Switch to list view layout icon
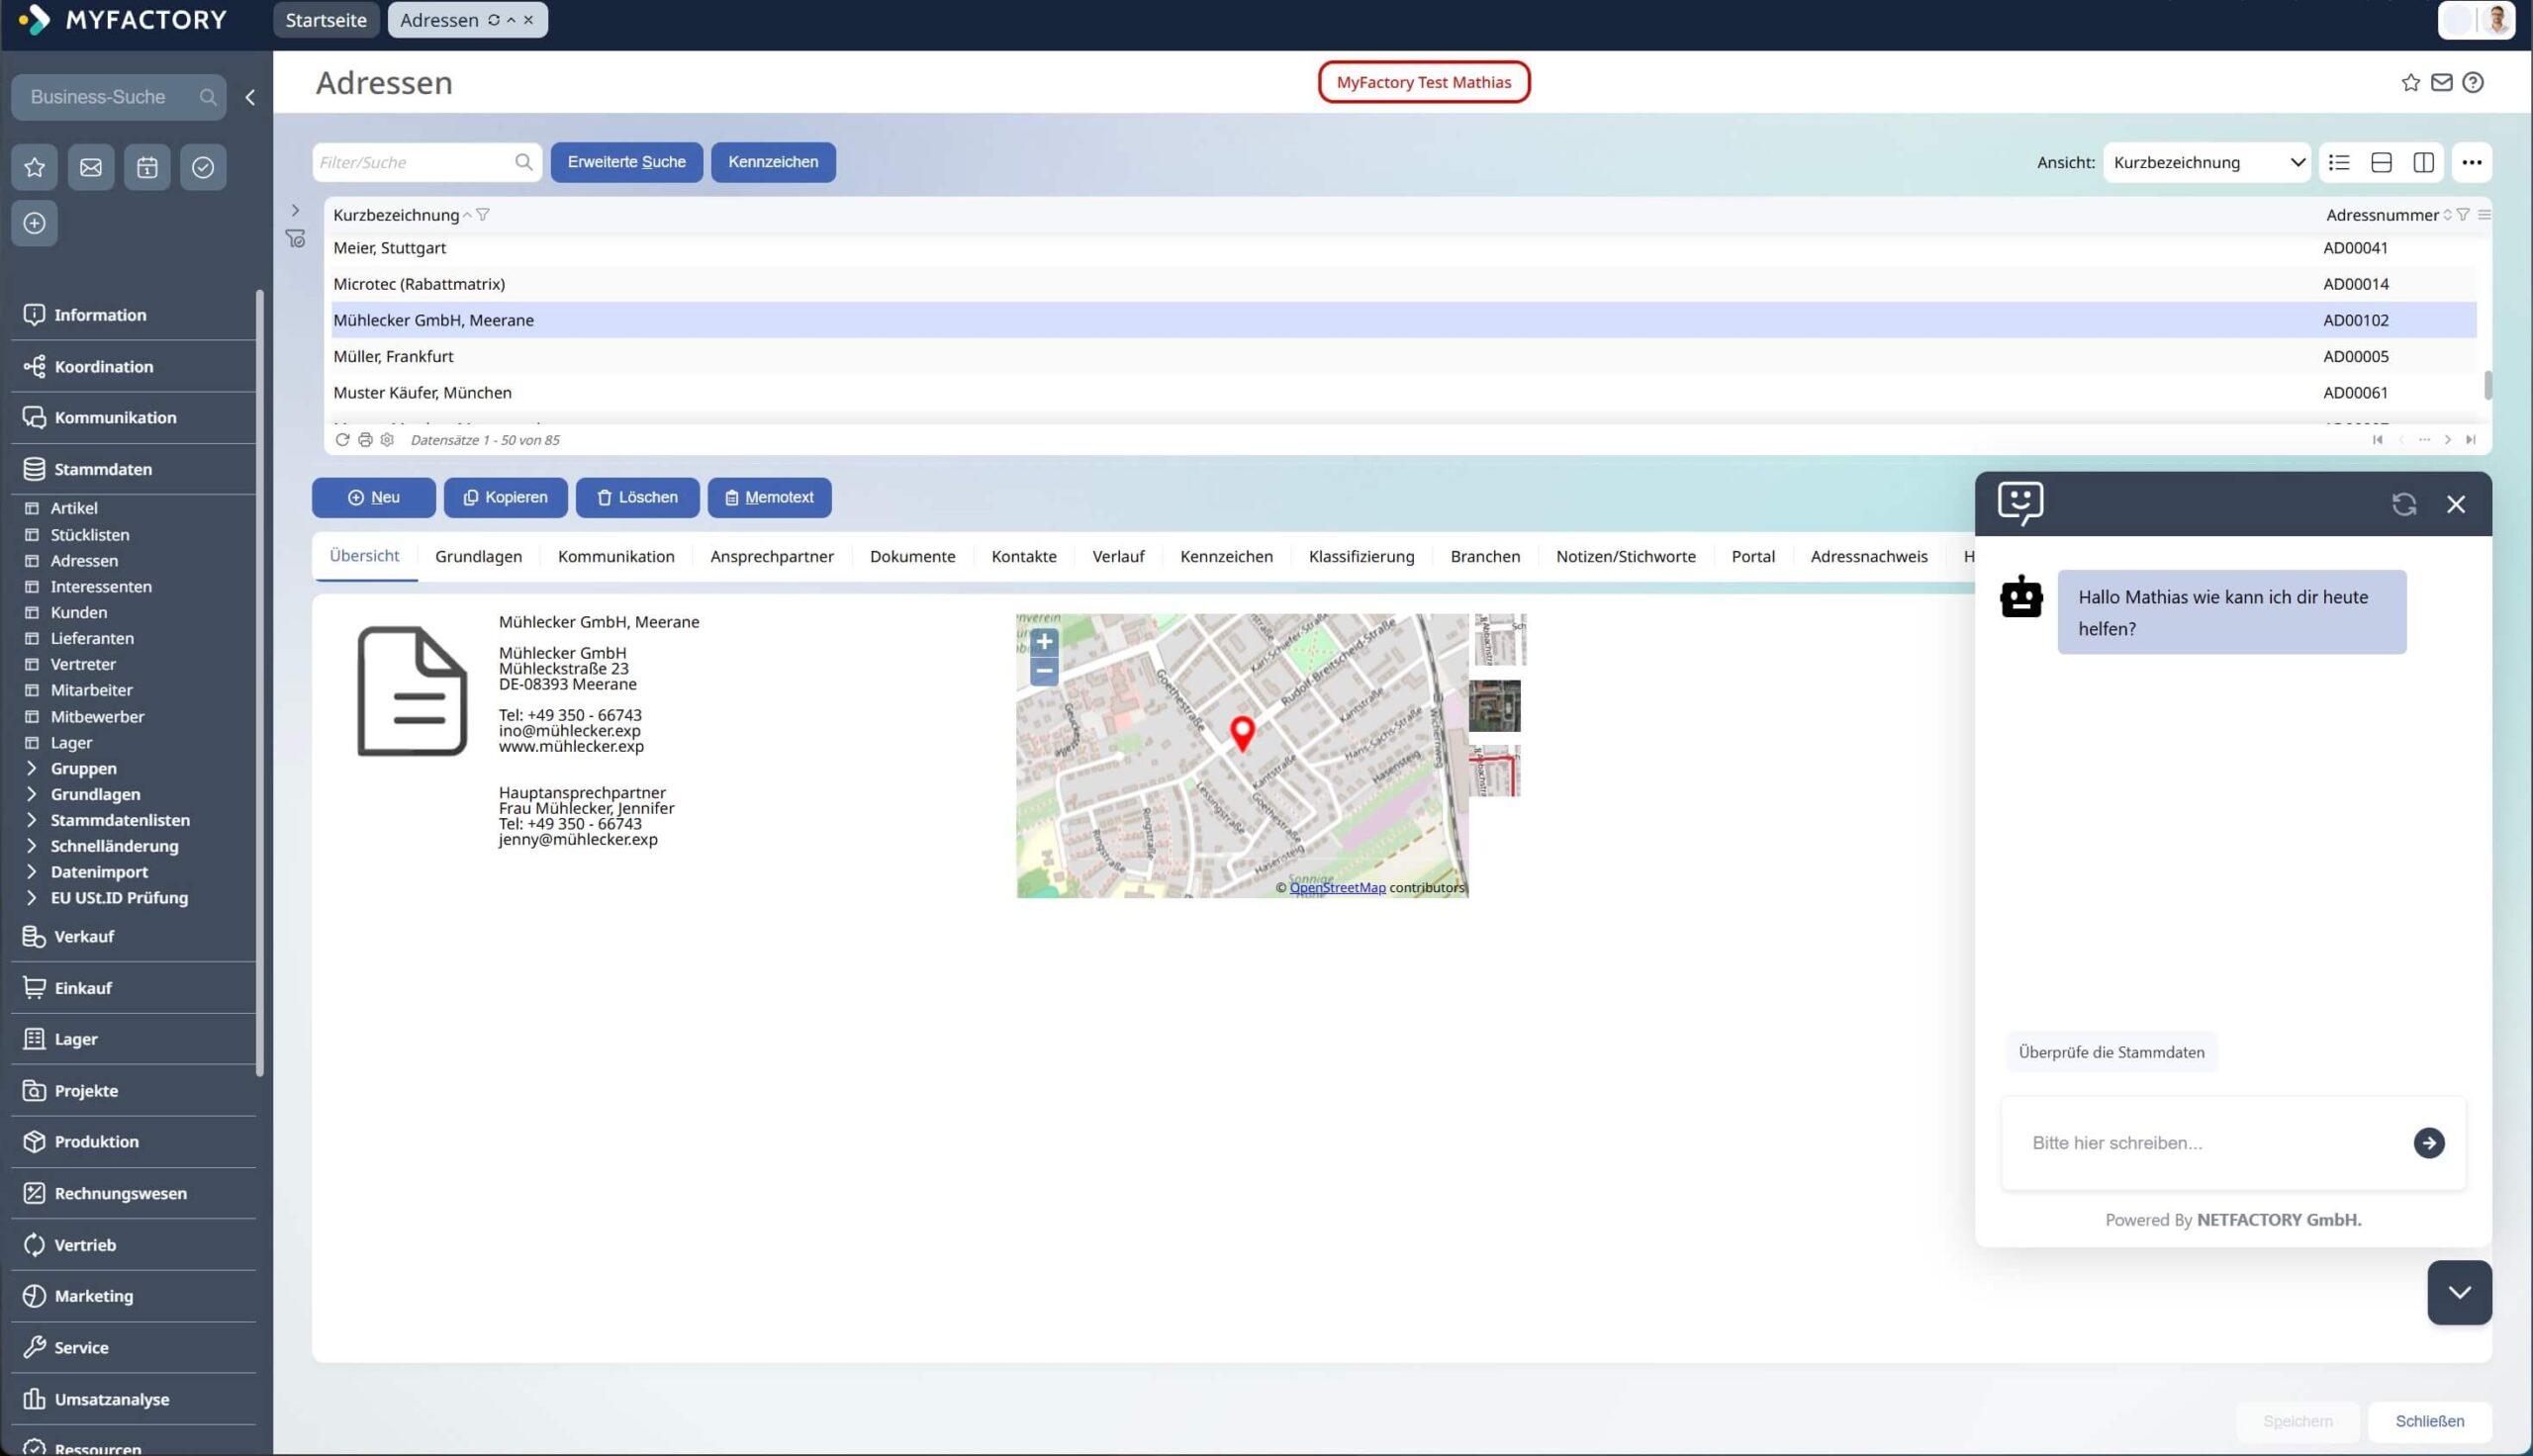 (2339, 162)
